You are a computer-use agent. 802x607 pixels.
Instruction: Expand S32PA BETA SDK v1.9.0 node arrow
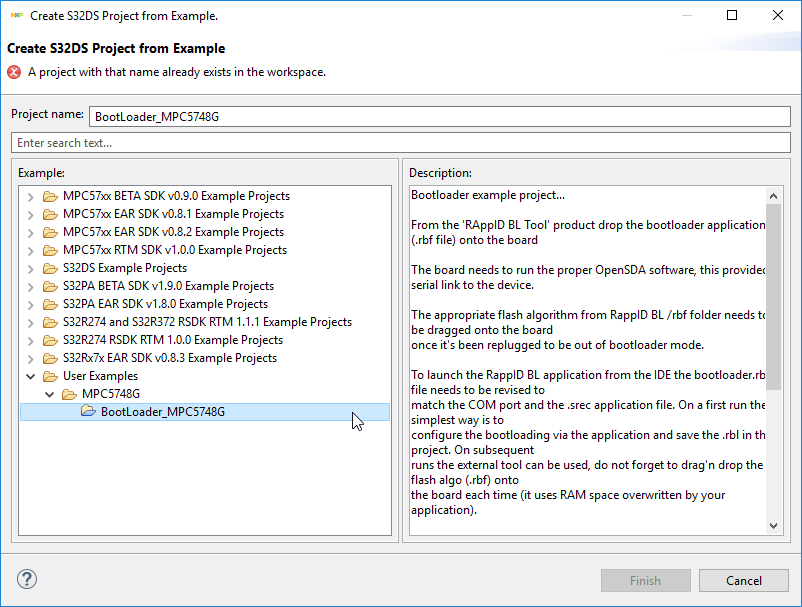point(31,286)
